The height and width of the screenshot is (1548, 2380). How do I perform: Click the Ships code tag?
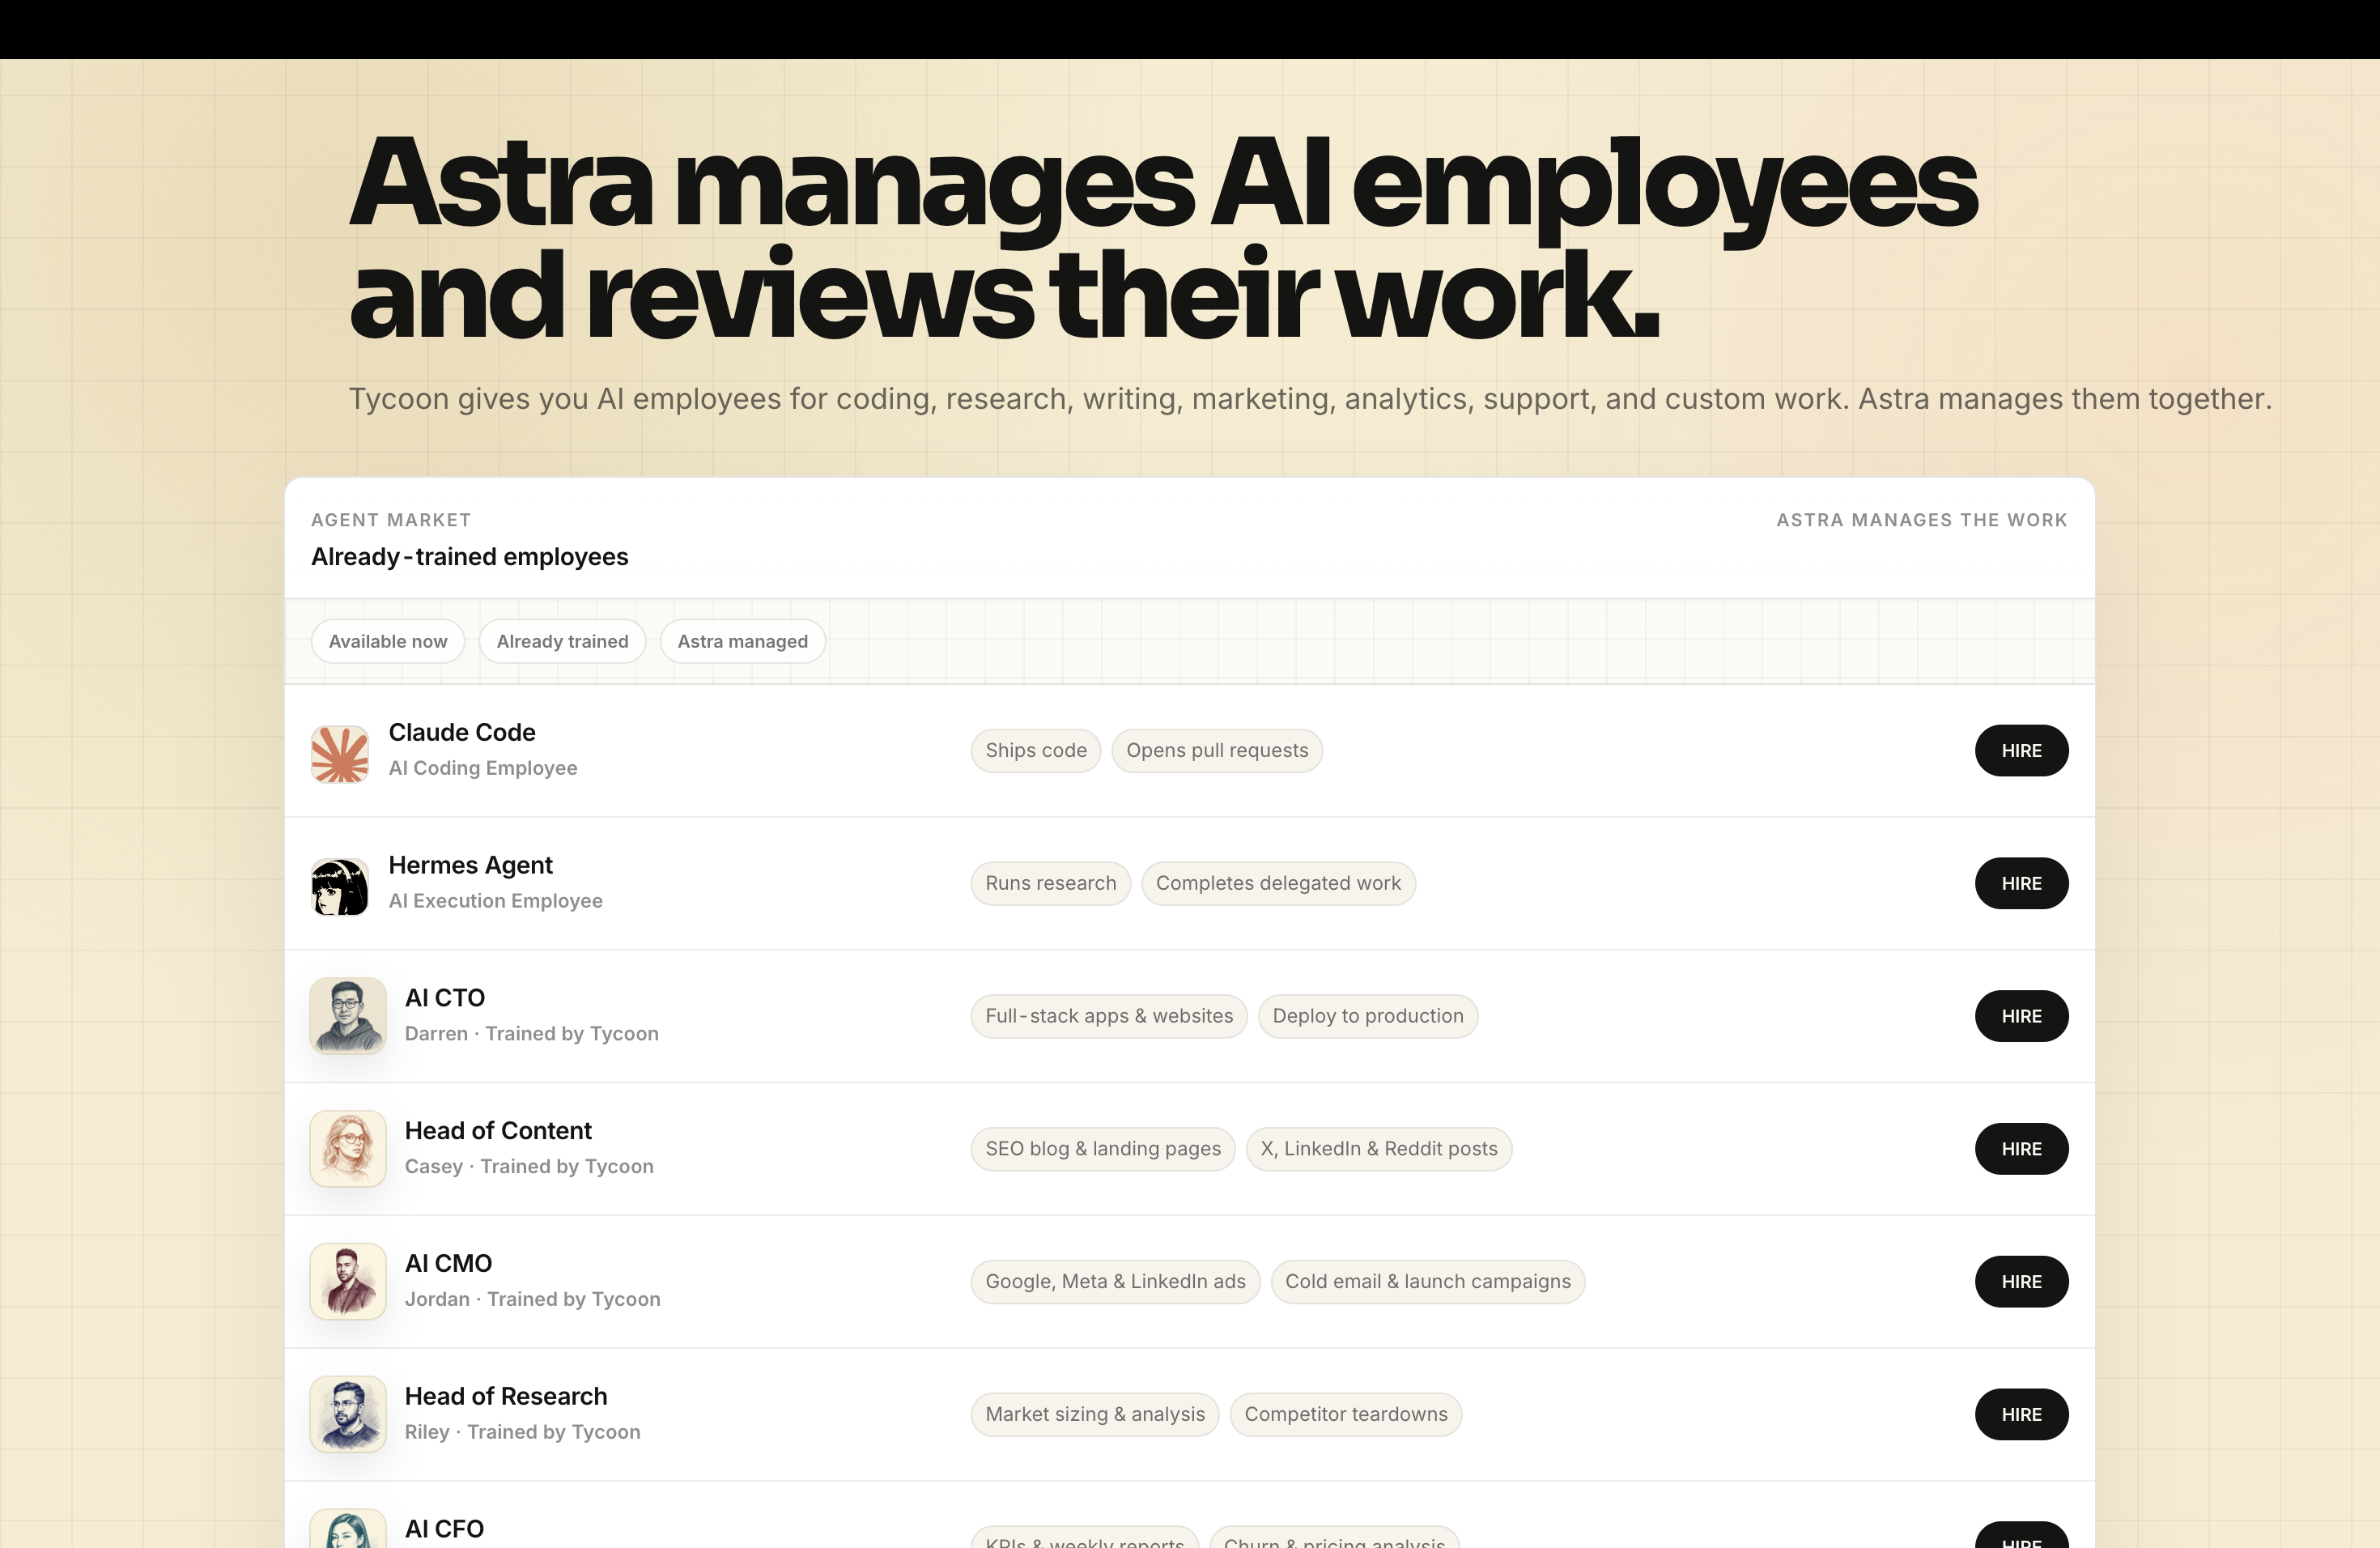click(1036, 750)
